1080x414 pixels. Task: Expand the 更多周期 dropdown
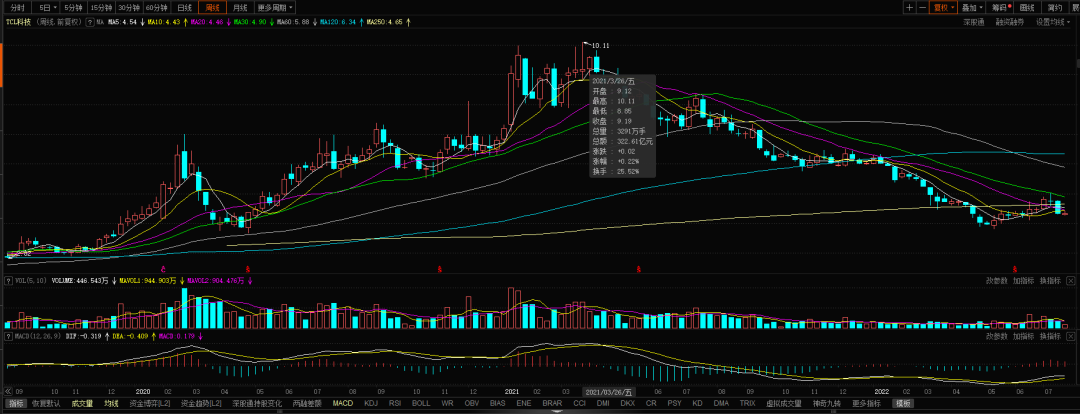[x=275, y=8]
